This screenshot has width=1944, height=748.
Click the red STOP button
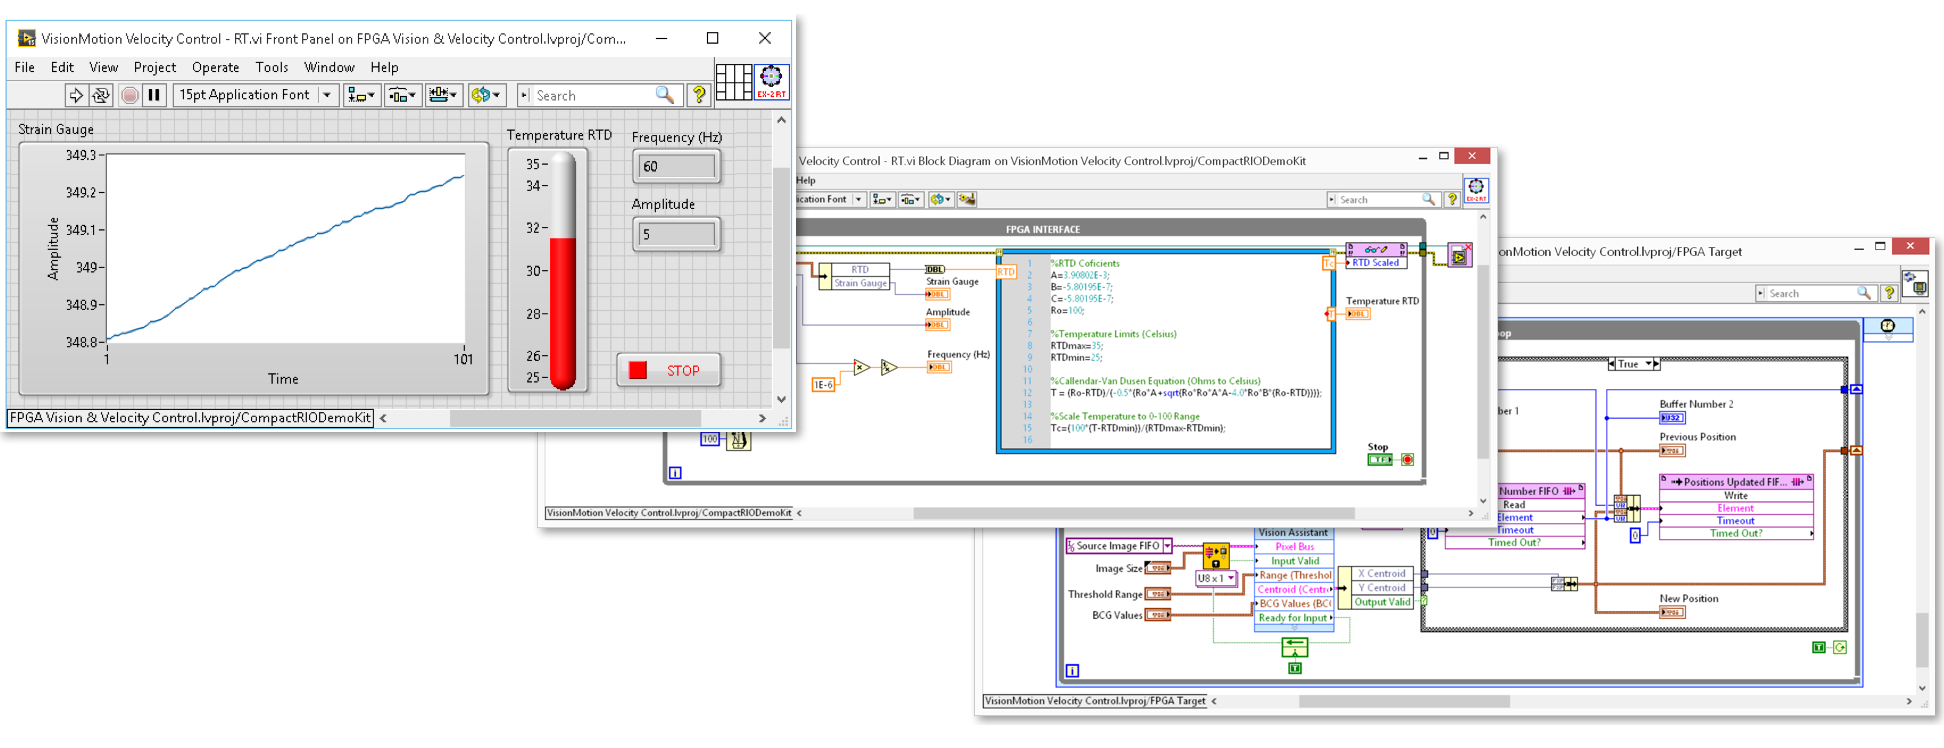(x=668, y=370)
